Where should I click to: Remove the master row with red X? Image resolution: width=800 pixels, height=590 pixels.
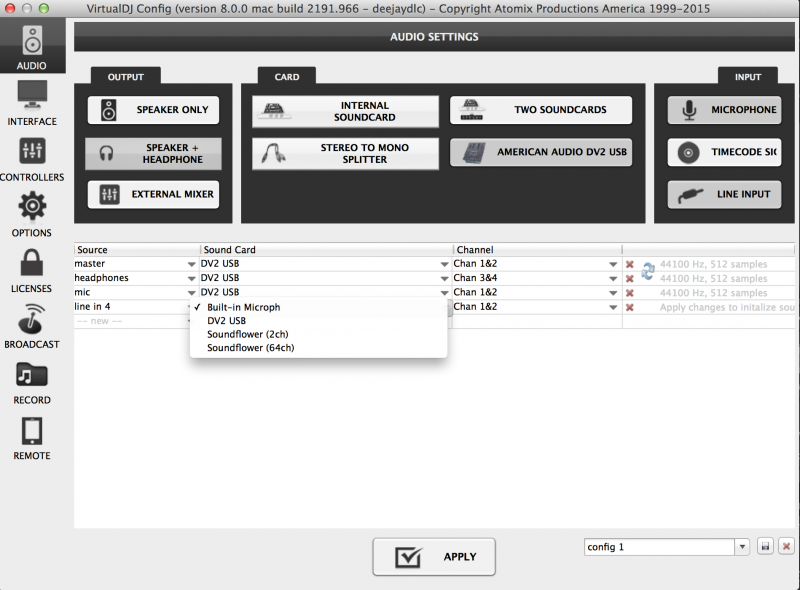[x=630, y=264]
